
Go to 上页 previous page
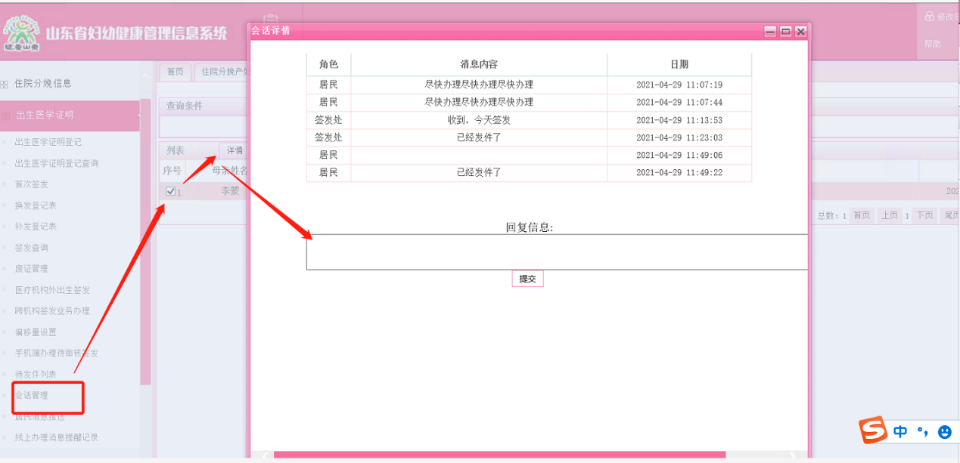click(x=890, y=216)
